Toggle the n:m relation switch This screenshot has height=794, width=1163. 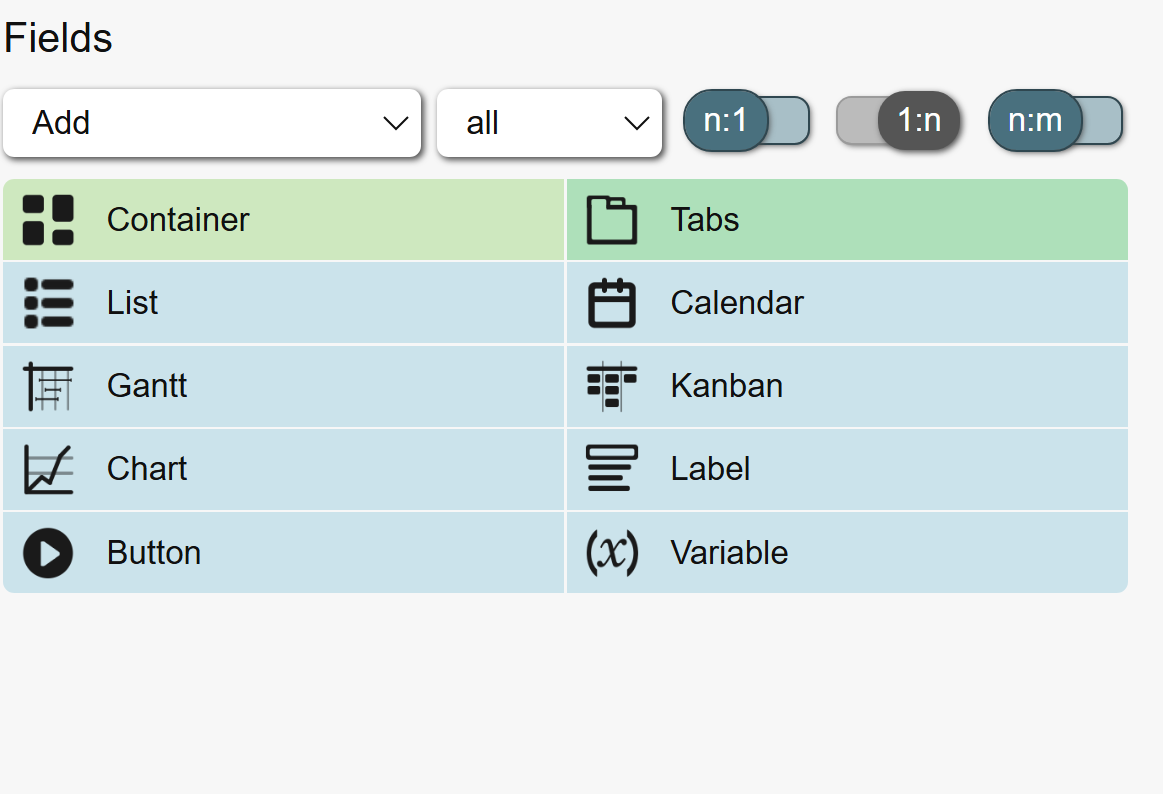pyautogui.click(x=1055, y=121)
